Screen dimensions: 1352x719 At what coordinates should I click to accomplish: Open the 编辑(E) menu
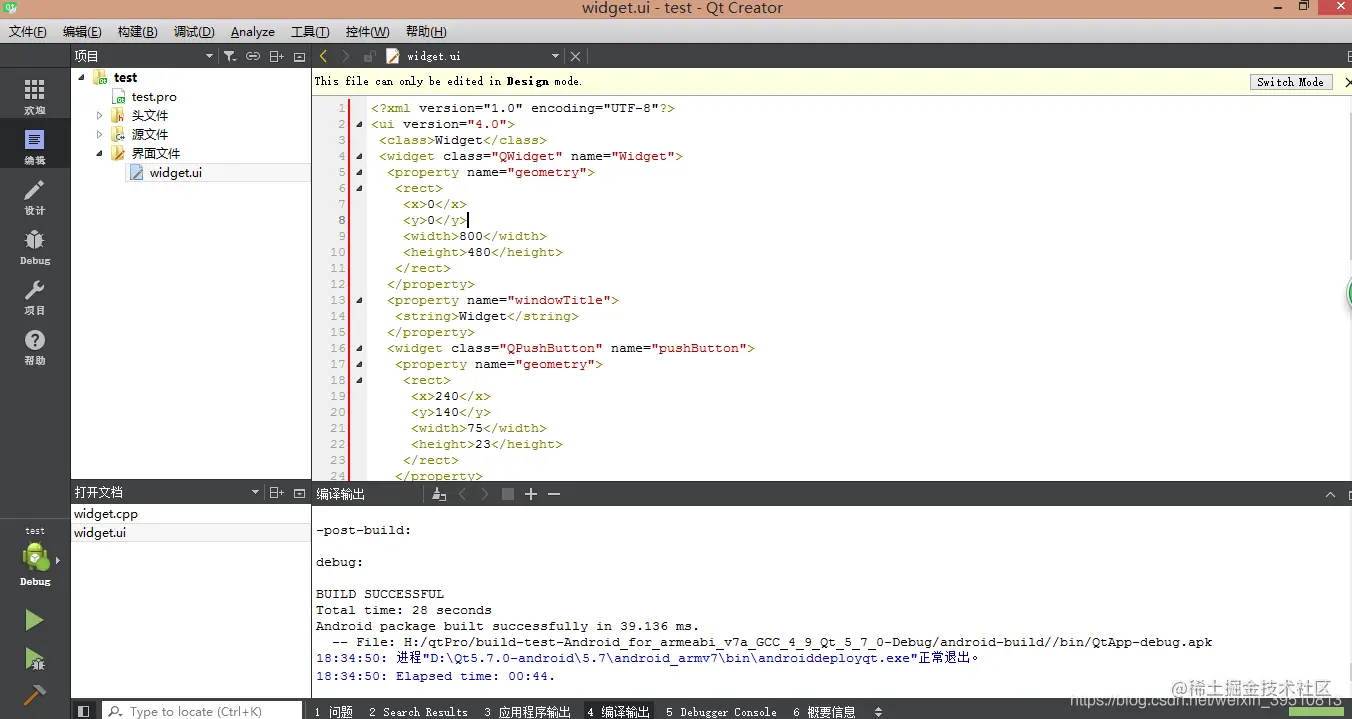point(82,32)
